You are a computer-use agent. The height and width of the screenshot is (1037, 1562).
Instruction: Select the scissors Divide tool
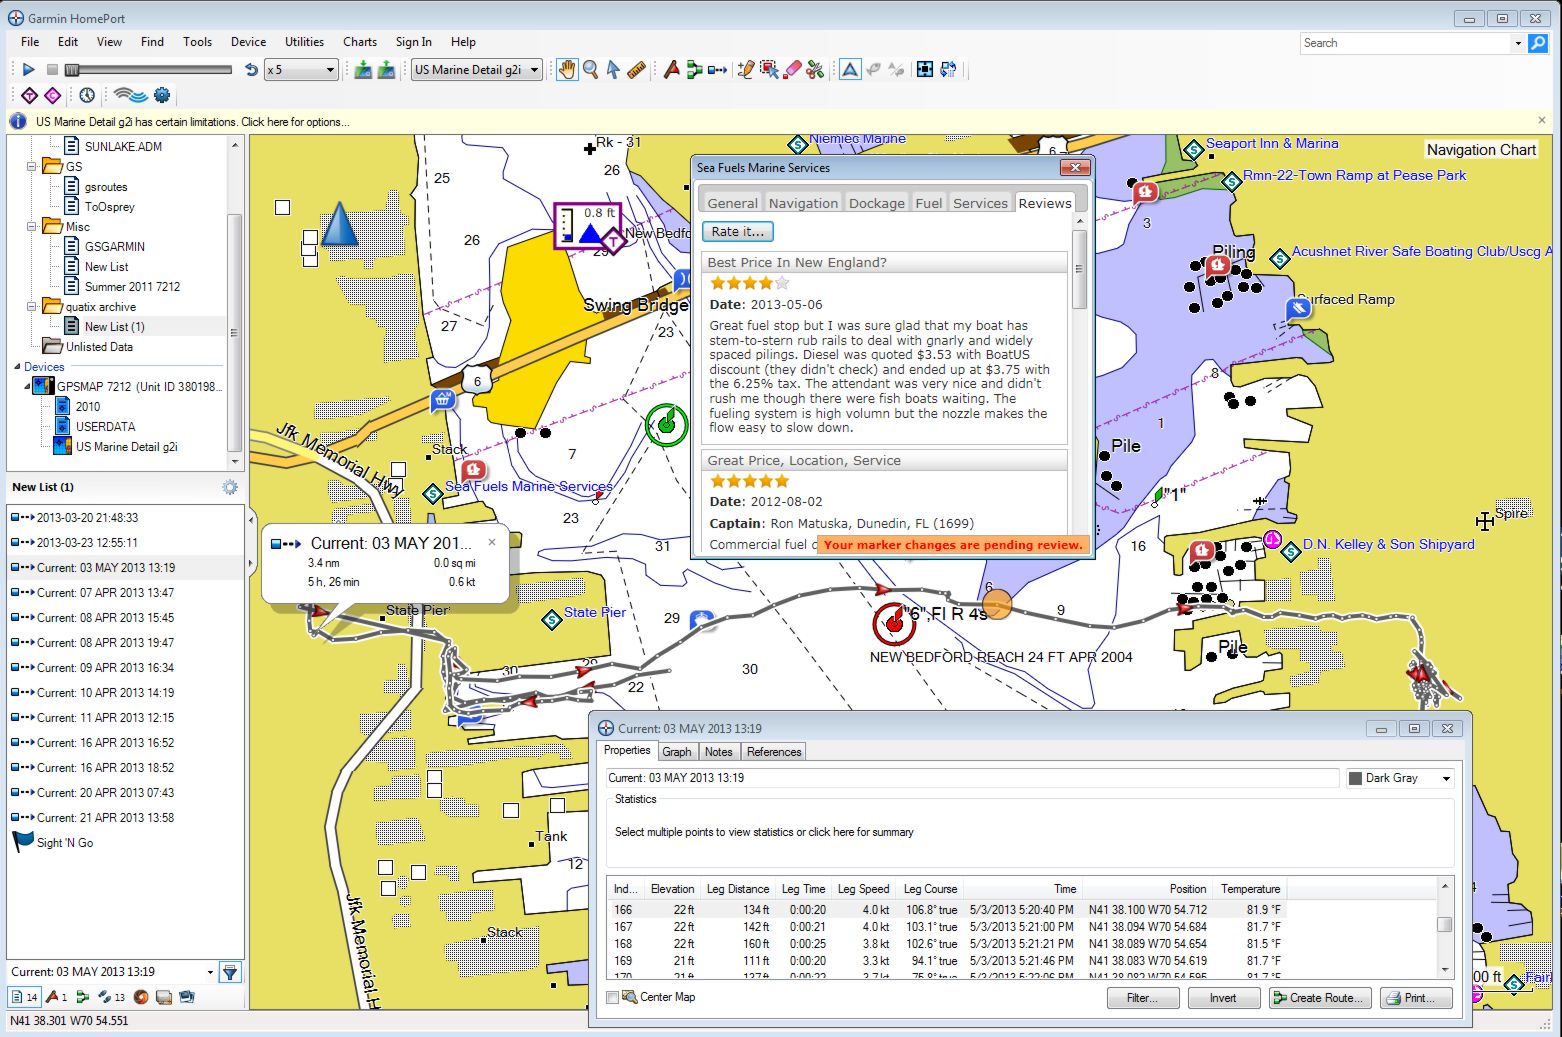point(815,69)
